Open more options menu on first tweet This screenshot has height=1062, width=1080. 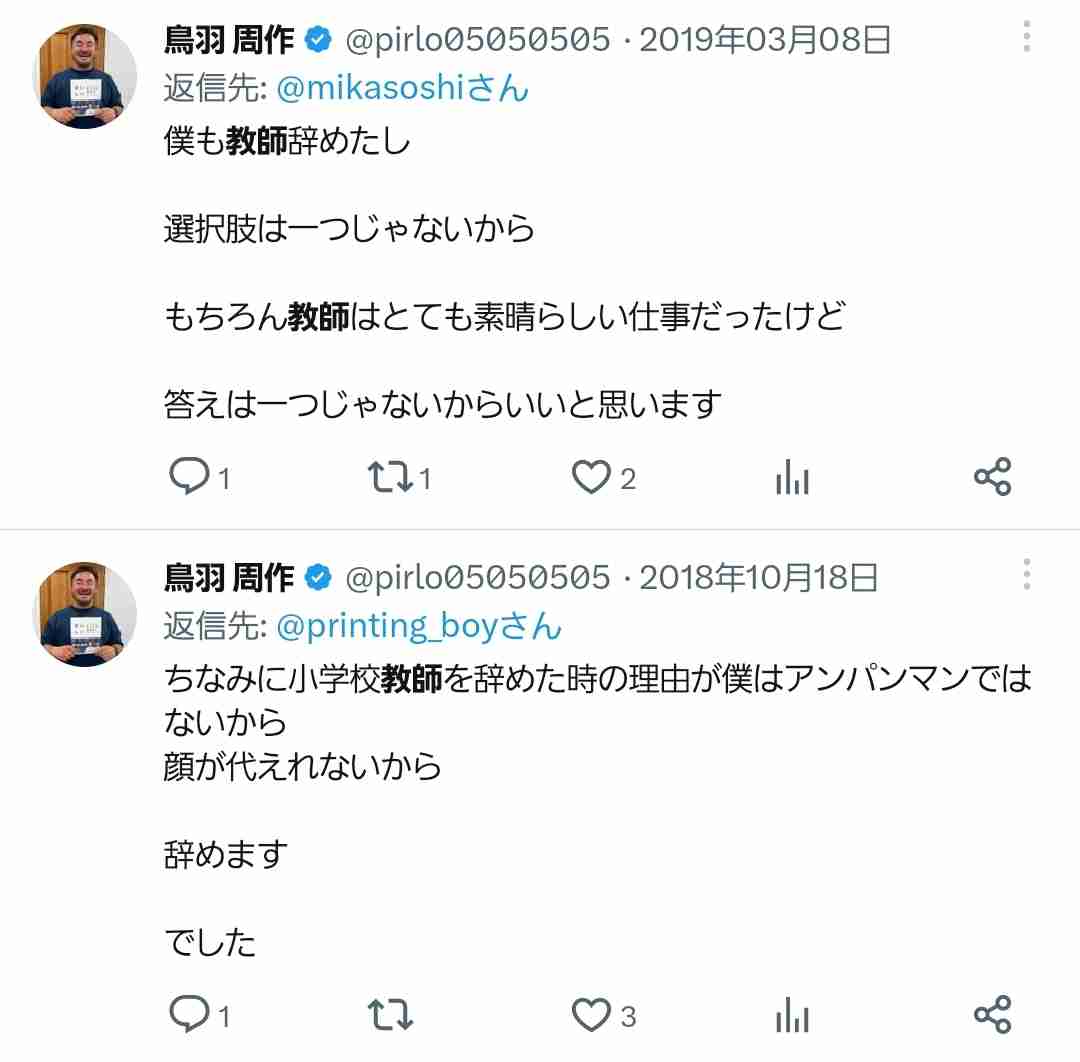[x=1027, y=37]
